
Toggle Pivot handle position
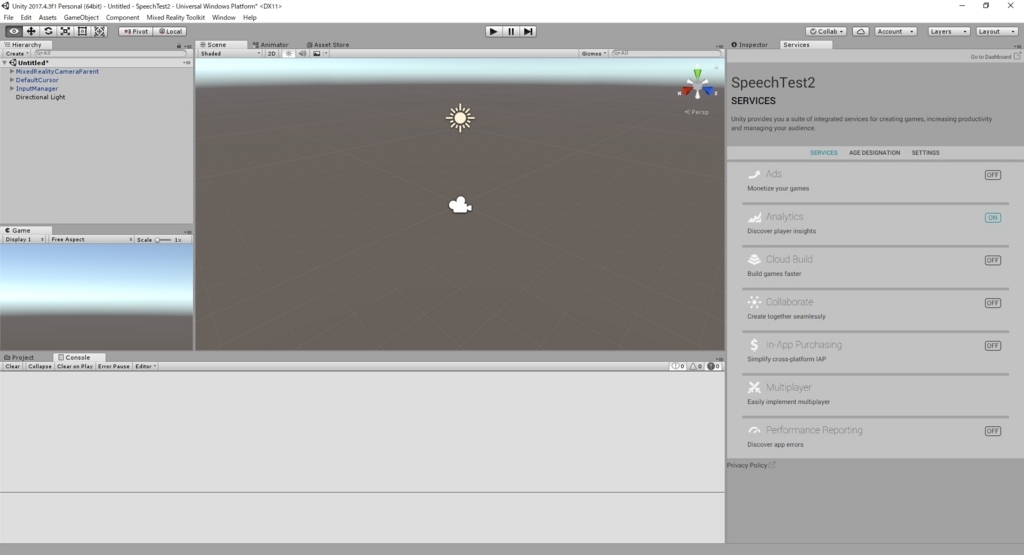click(136, 31)
